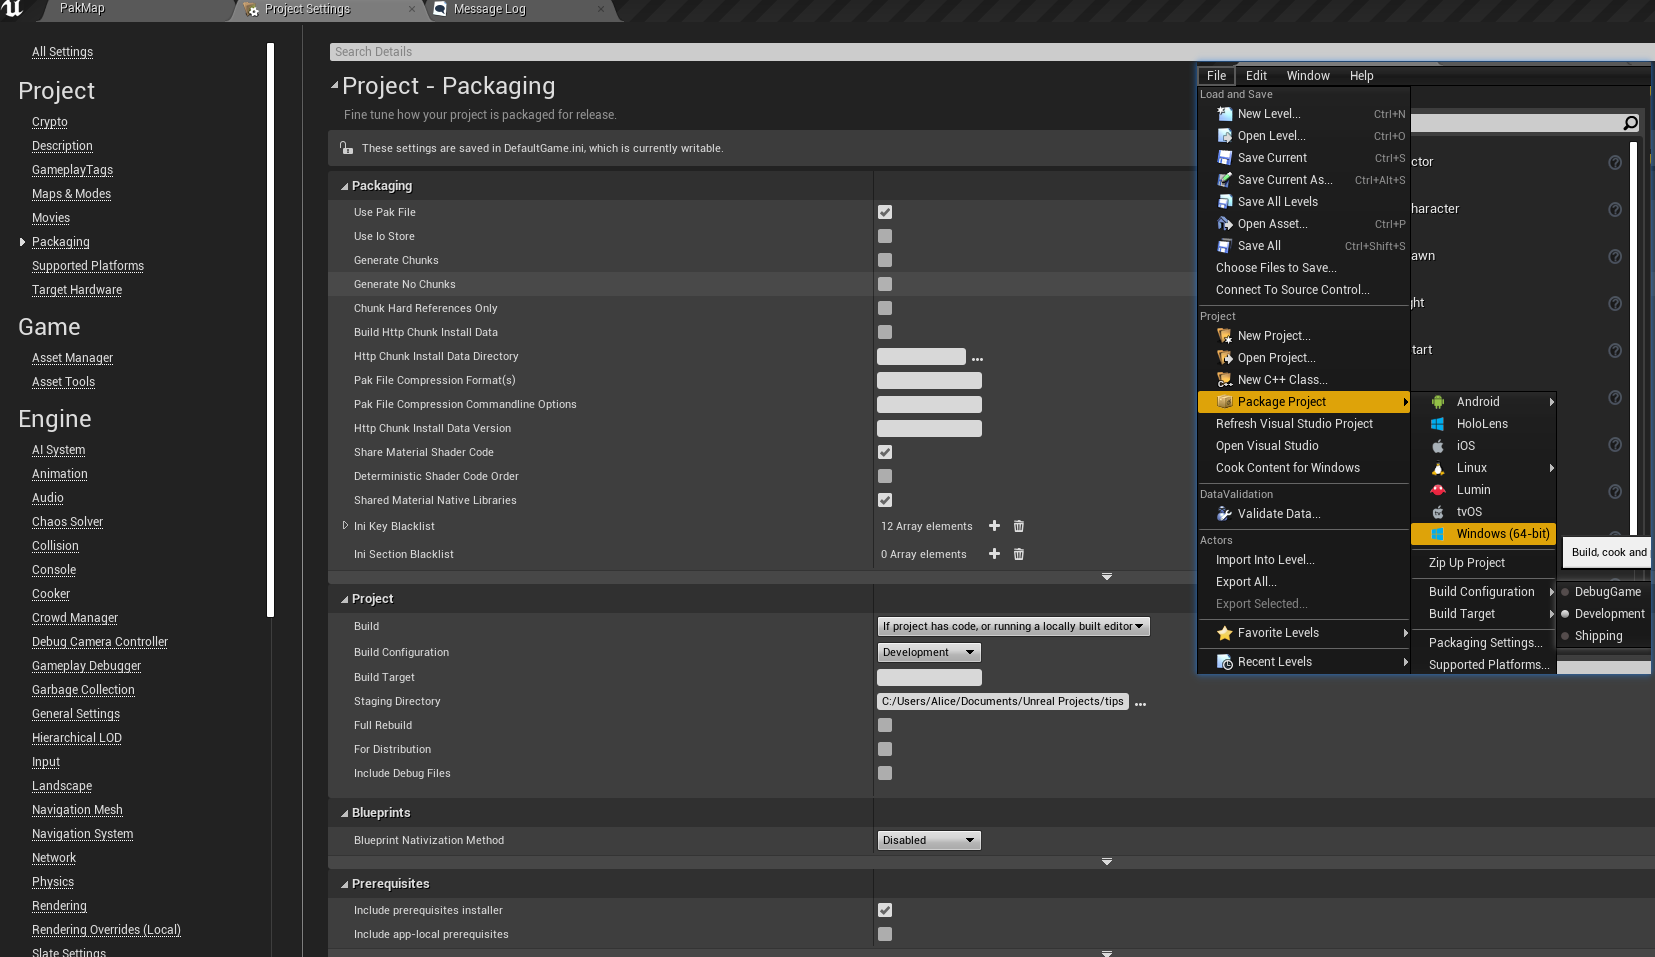Click the Save All Levels icon
1655x957 pixels.
click(x=1224, y=202)
